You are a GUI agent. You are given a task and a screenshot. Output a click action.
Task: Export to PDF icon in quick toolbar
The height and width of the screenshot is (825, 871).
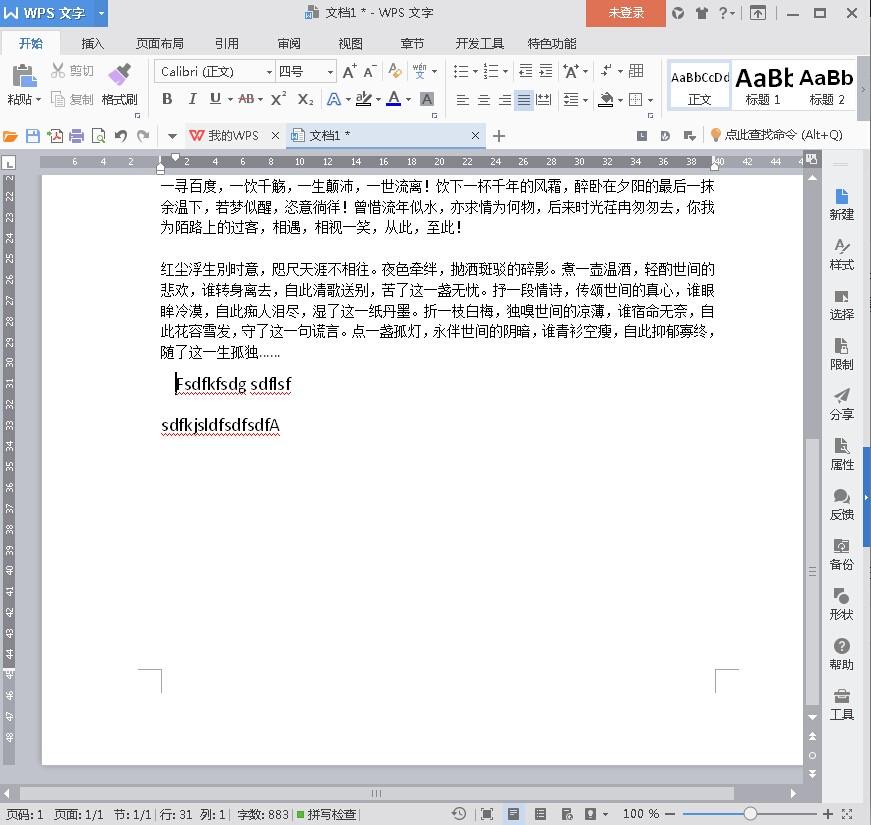click(x=54, y=136)
